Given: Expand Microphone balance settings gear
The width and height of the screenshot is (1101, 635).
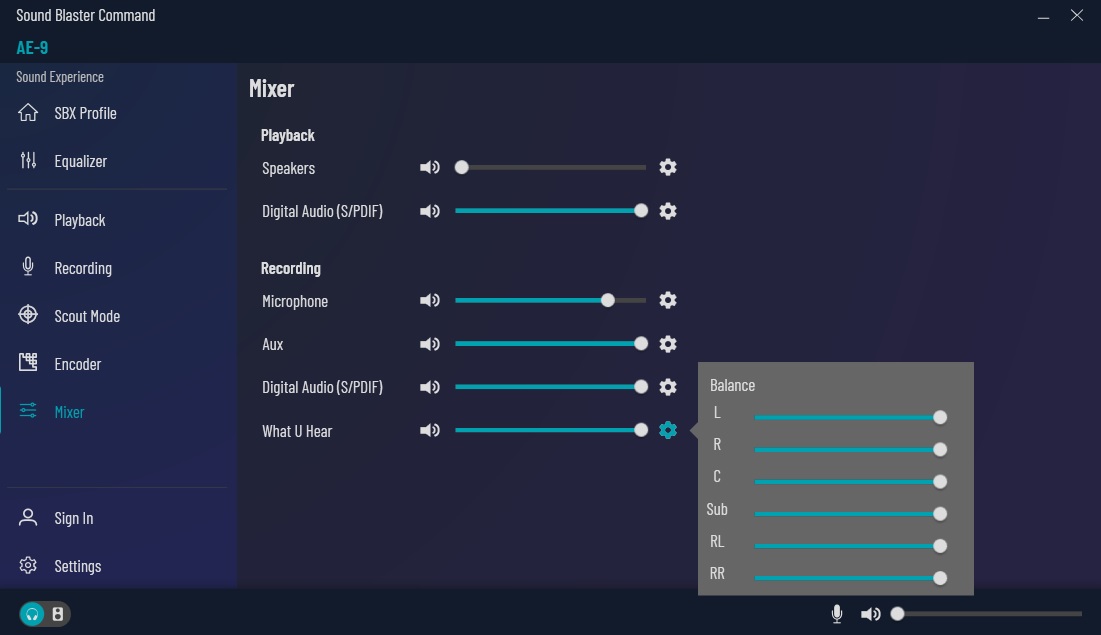Looking at the screenshot, I should tap(668, 301).
